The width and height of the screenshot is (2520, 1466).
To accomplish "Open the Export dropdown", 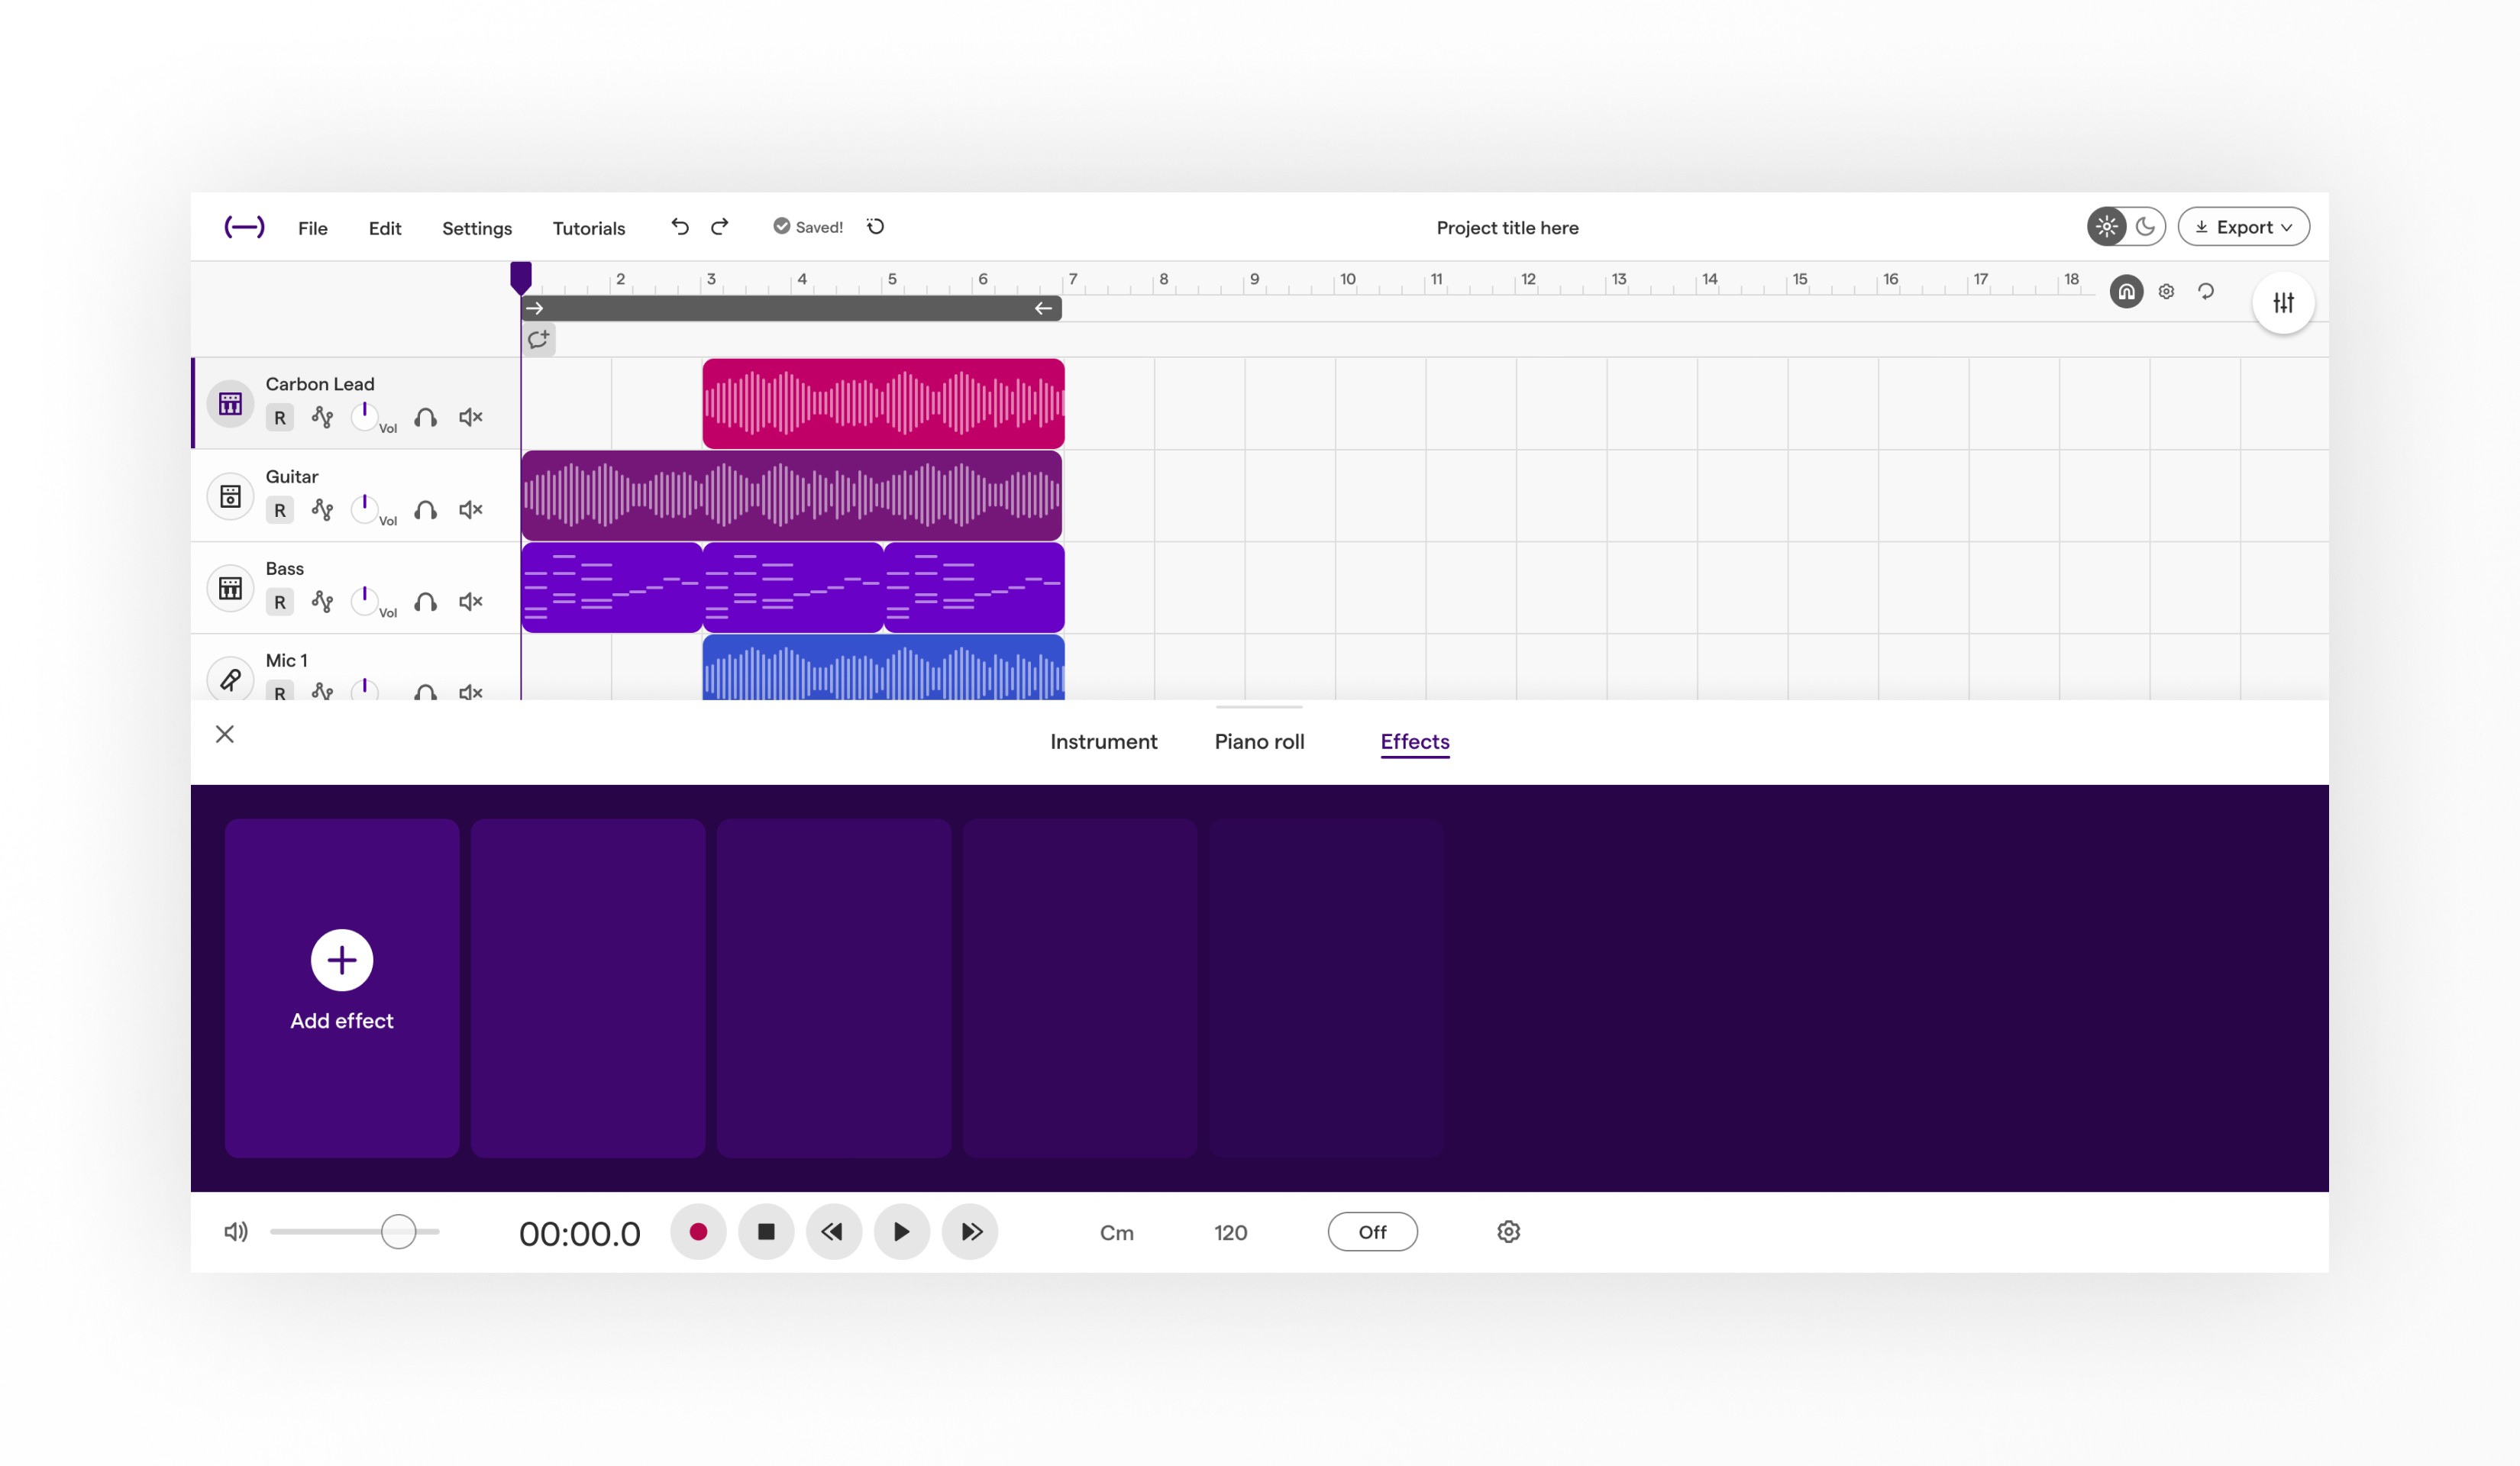I will (2244, 227).
